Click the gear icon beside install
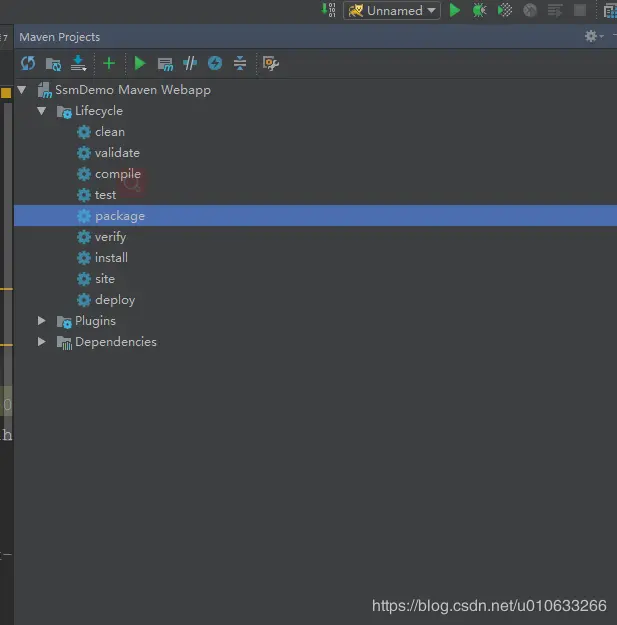 [84, 258]
